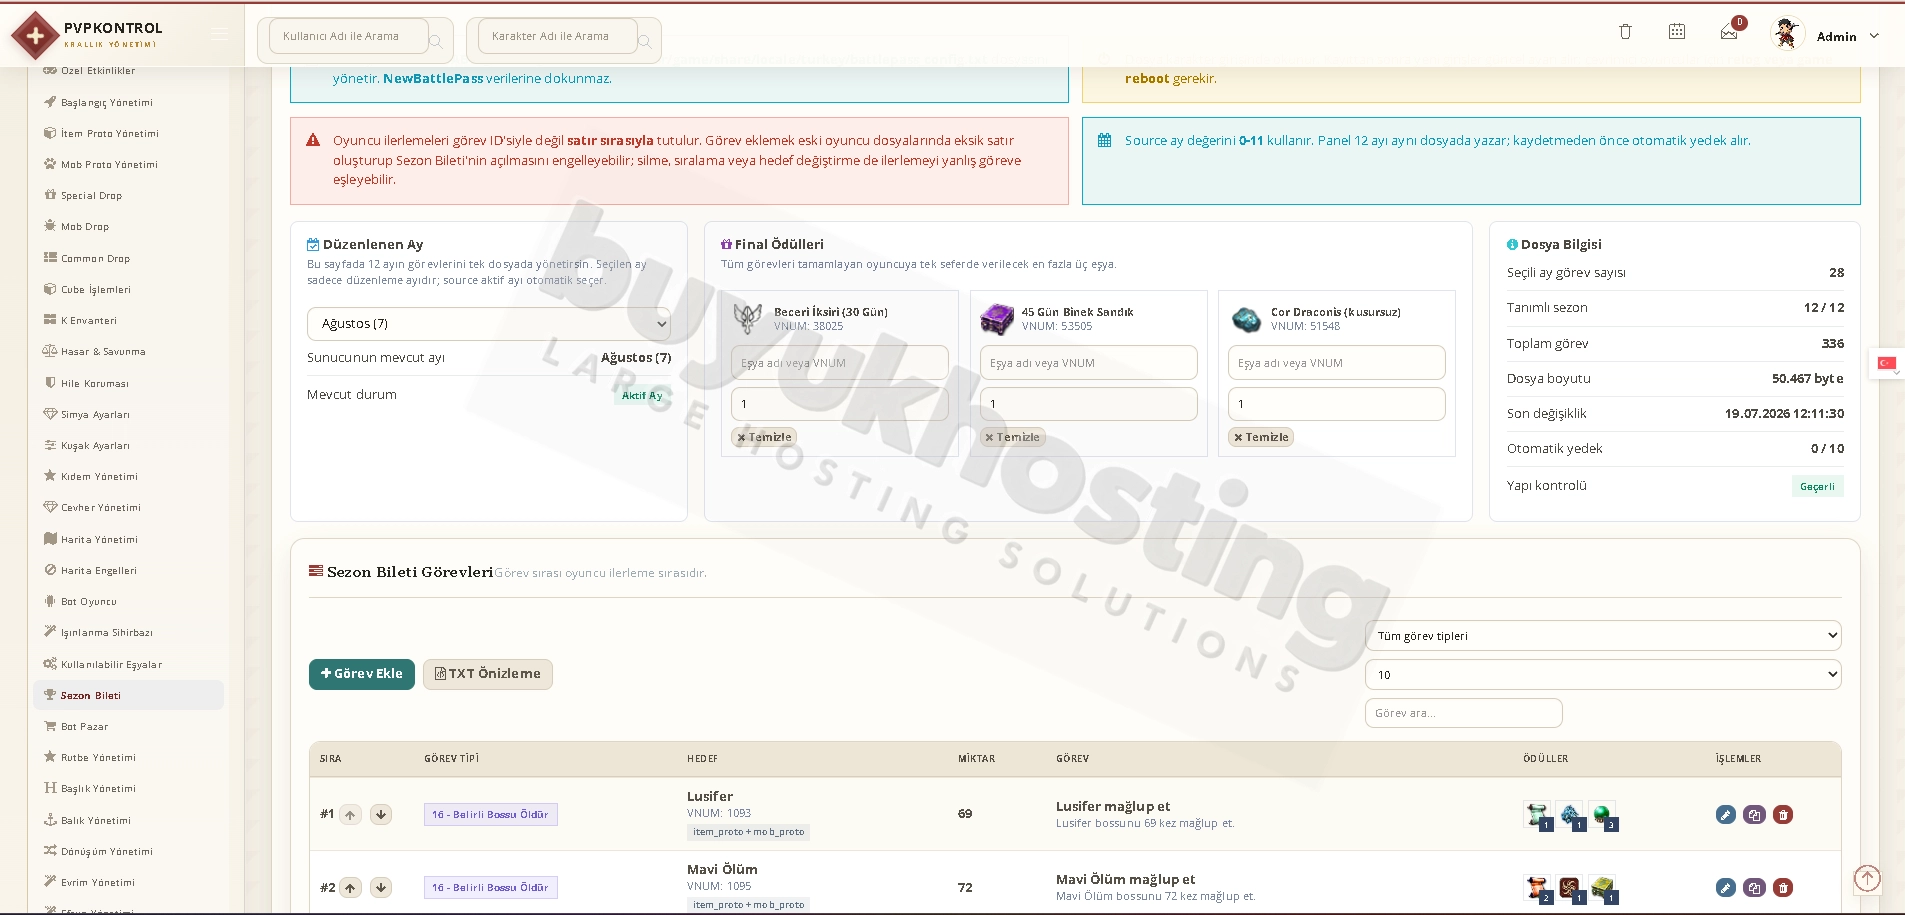Click the Cor Draconis item icon
1905x915 pixels.
coord(1246,319)
